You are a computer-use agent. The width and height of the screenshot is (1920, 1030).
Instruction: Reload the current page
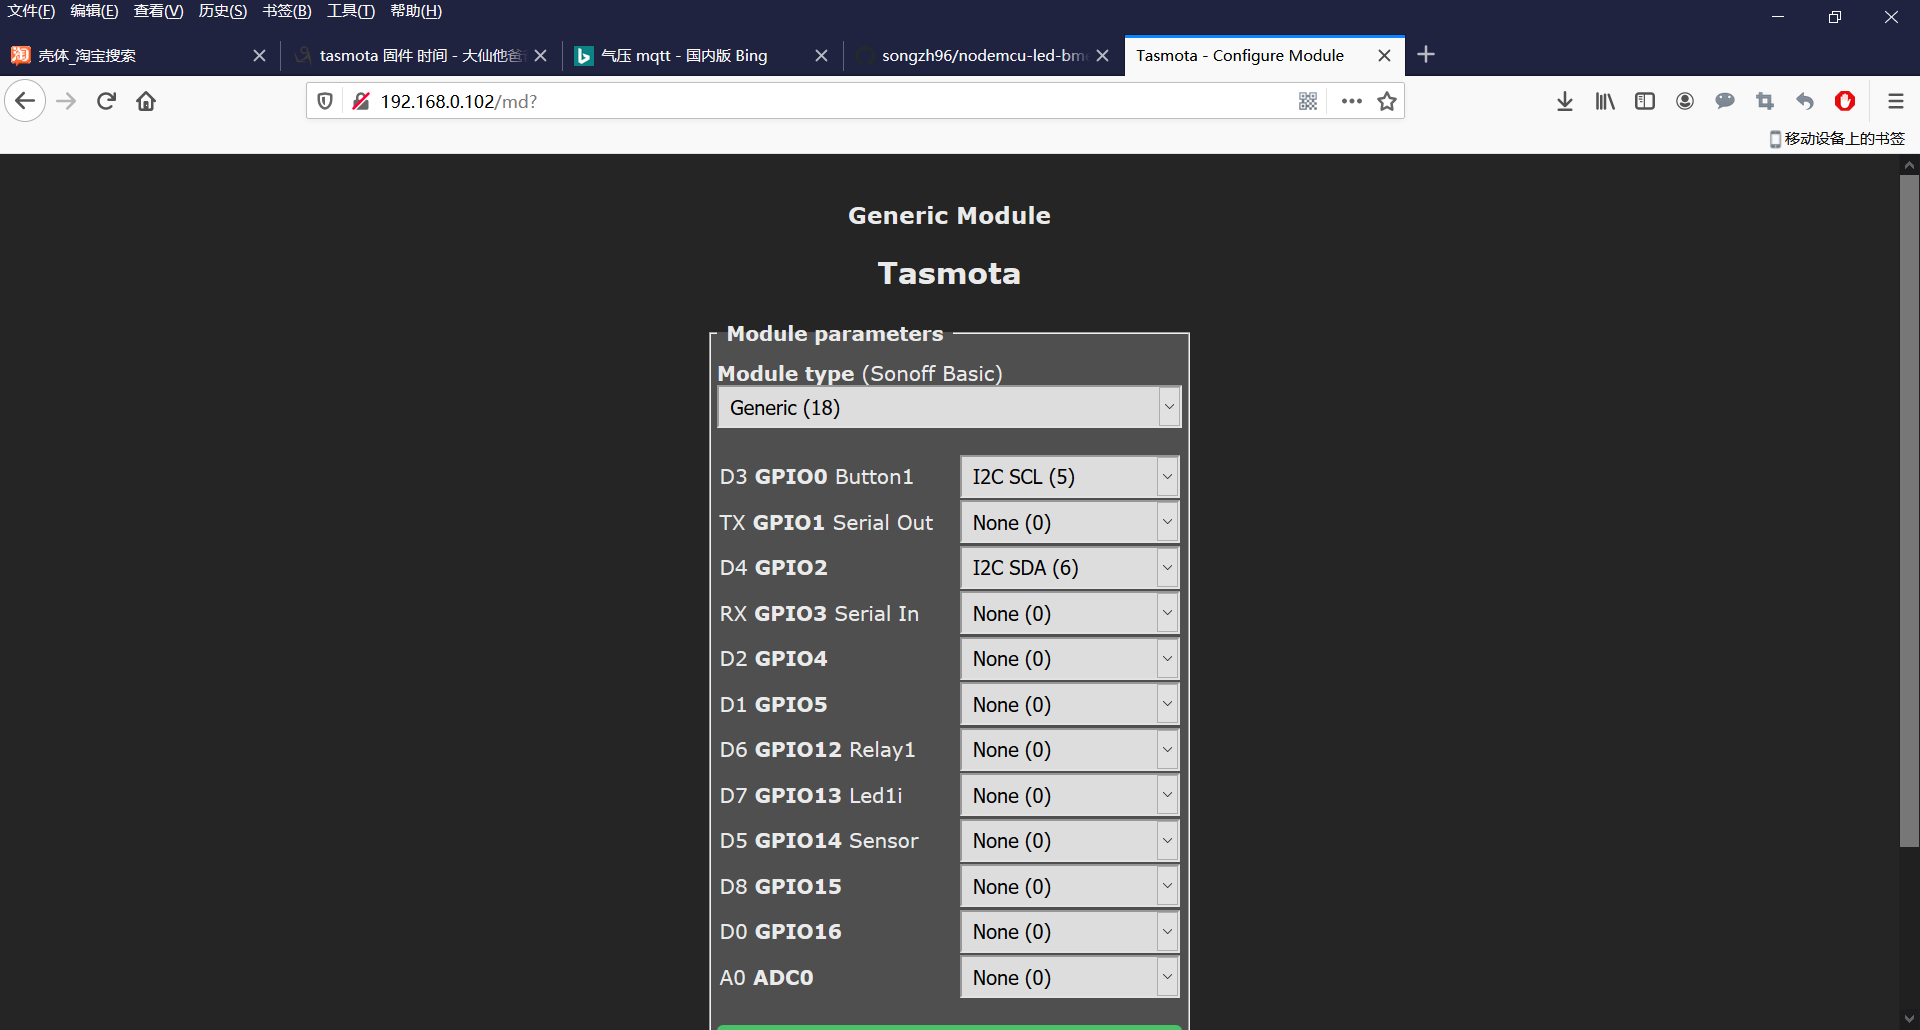tap(106, 101)
